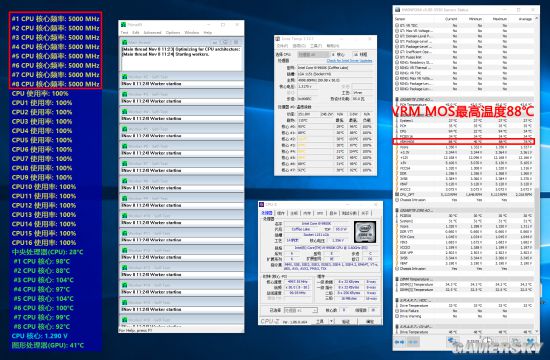
Task: Select the VRM MOS sensor row
Action: [463, 142]
